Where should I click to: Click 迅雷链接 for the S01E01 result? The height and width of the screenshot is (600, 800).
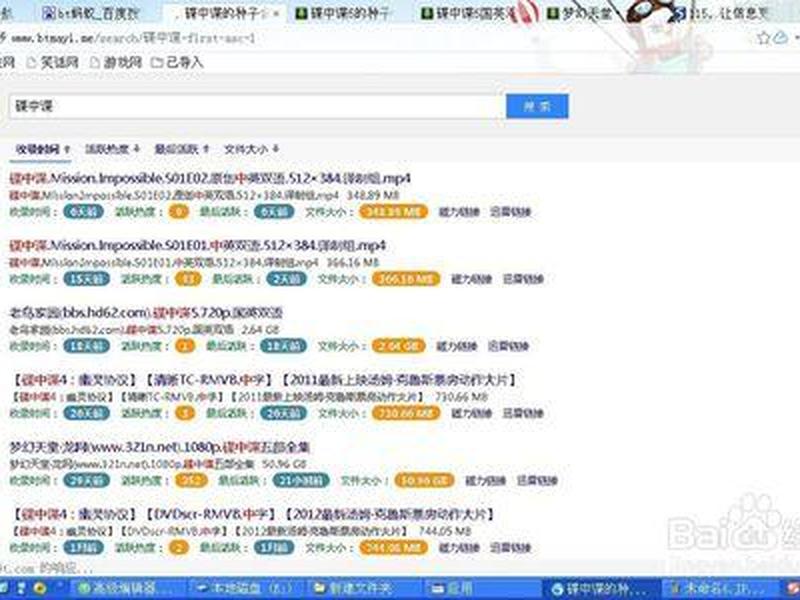[523, 279]
